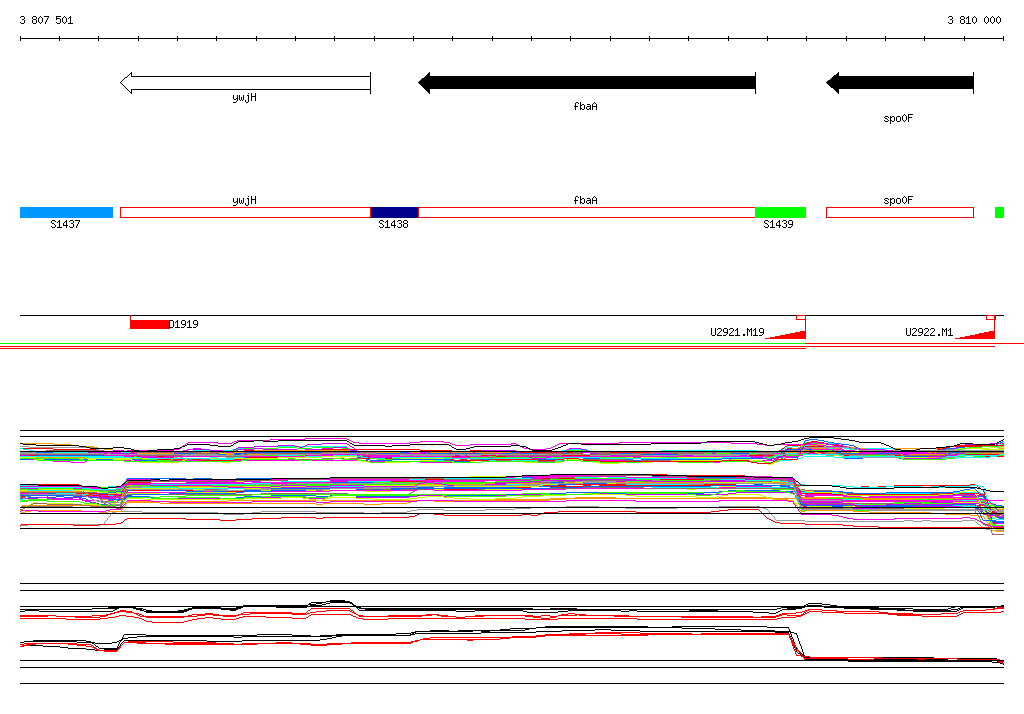Viewport: 1024px width, 714px height.
Task: Select the dark blue S1438 segment
Action: point(394,212)
